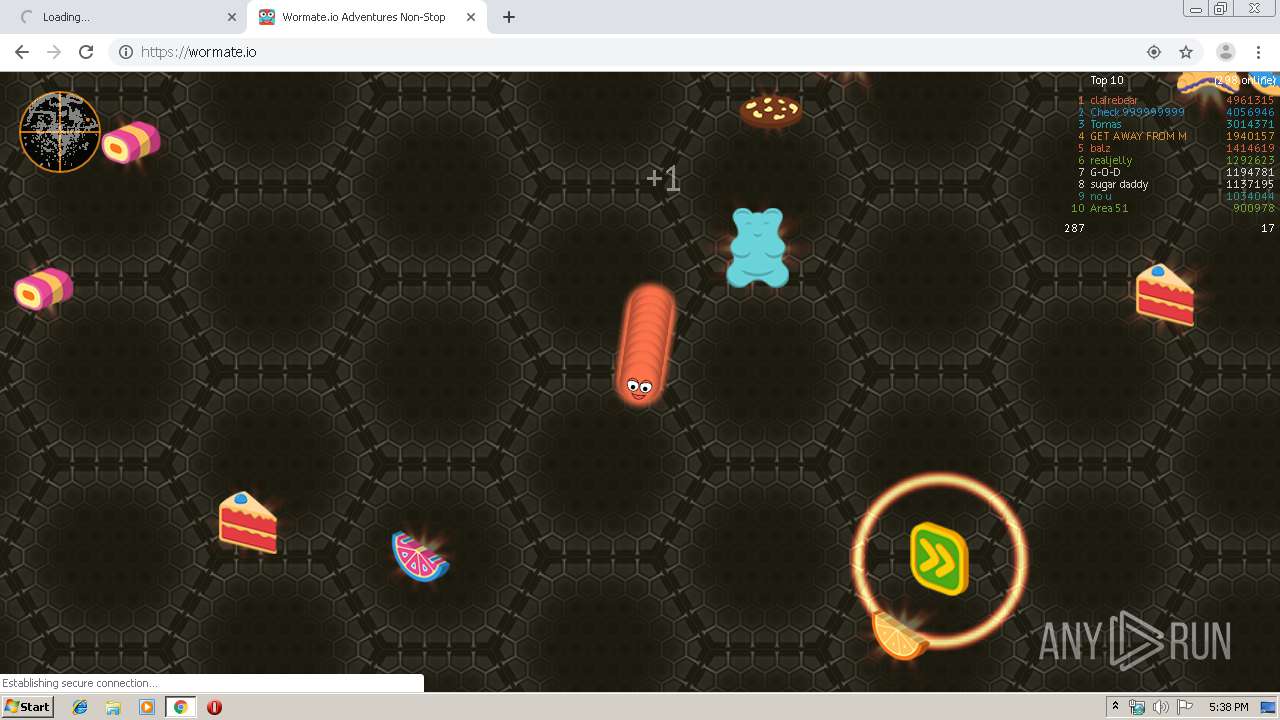This screenshot has width=1280, height=720.
Task: Open the Windows Start menu
Action: [x=28, y=707]
